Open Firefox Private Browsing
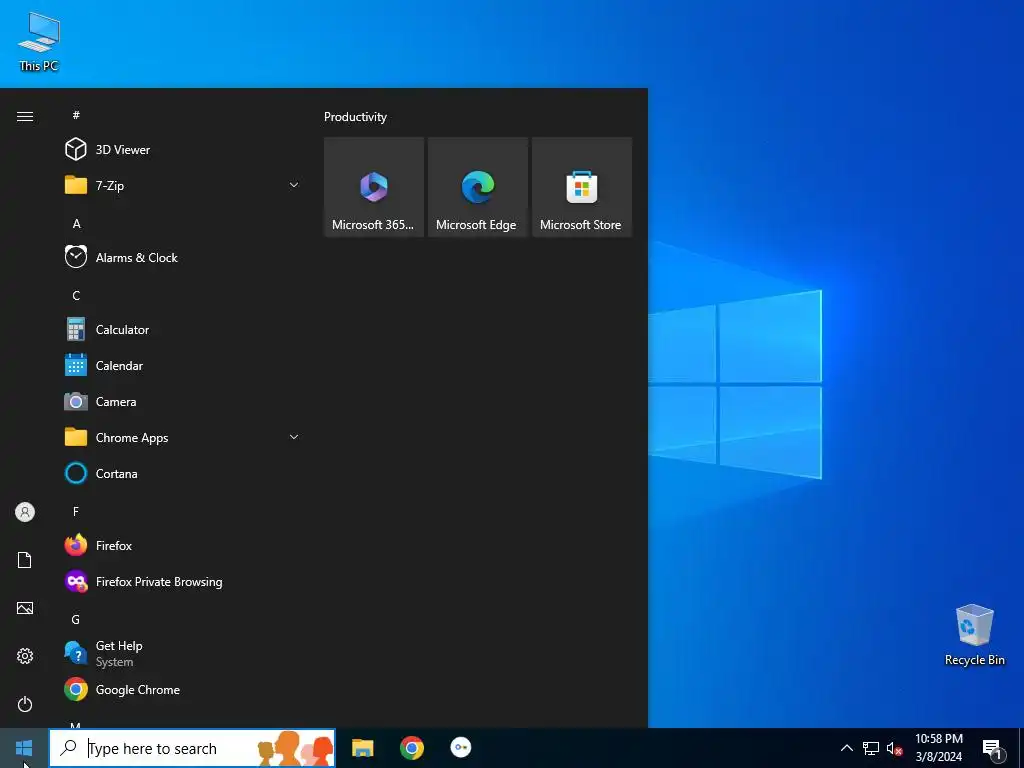The image size is (1024, 768). (183, 581)
